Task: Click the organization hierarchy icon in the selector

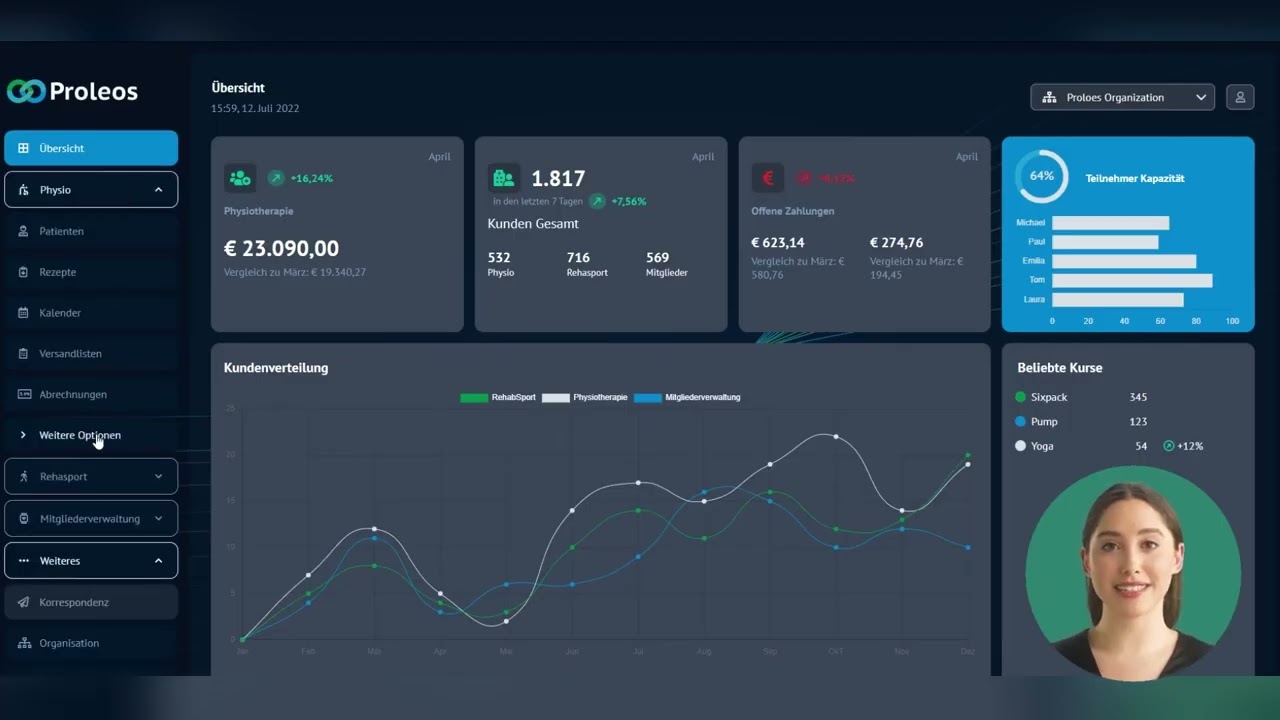Action: (x=1049, y=97)
